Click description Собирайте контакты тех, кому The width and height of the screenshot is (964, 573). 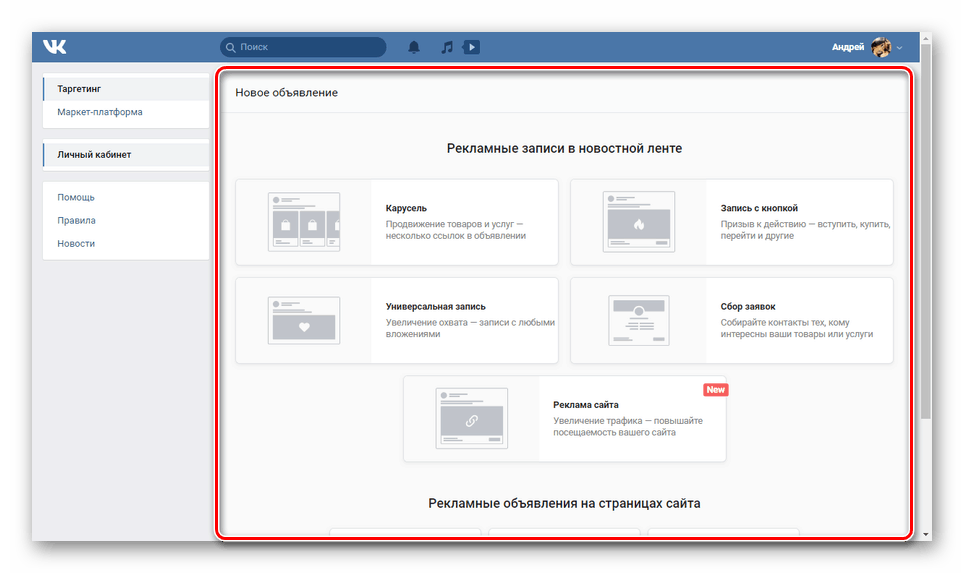coord(797,328)
